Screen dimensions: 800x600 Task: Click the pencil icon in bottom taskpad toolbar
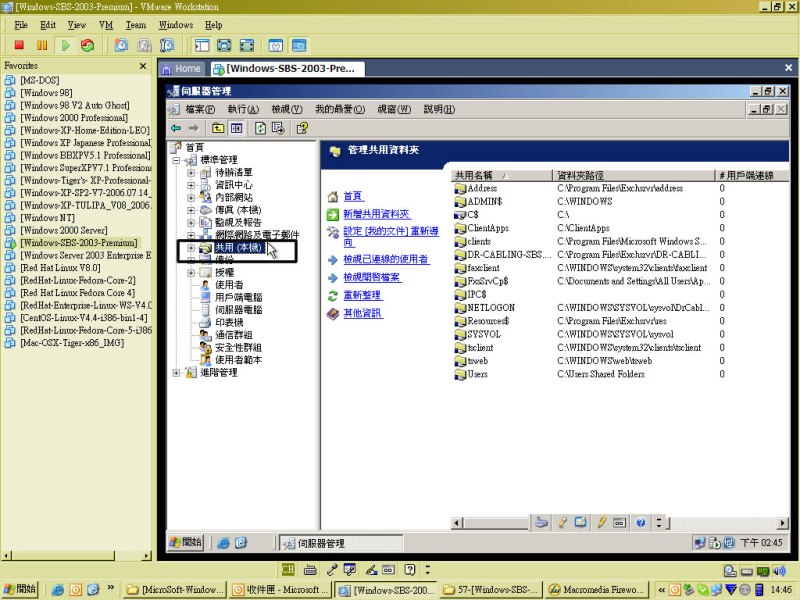602,522
